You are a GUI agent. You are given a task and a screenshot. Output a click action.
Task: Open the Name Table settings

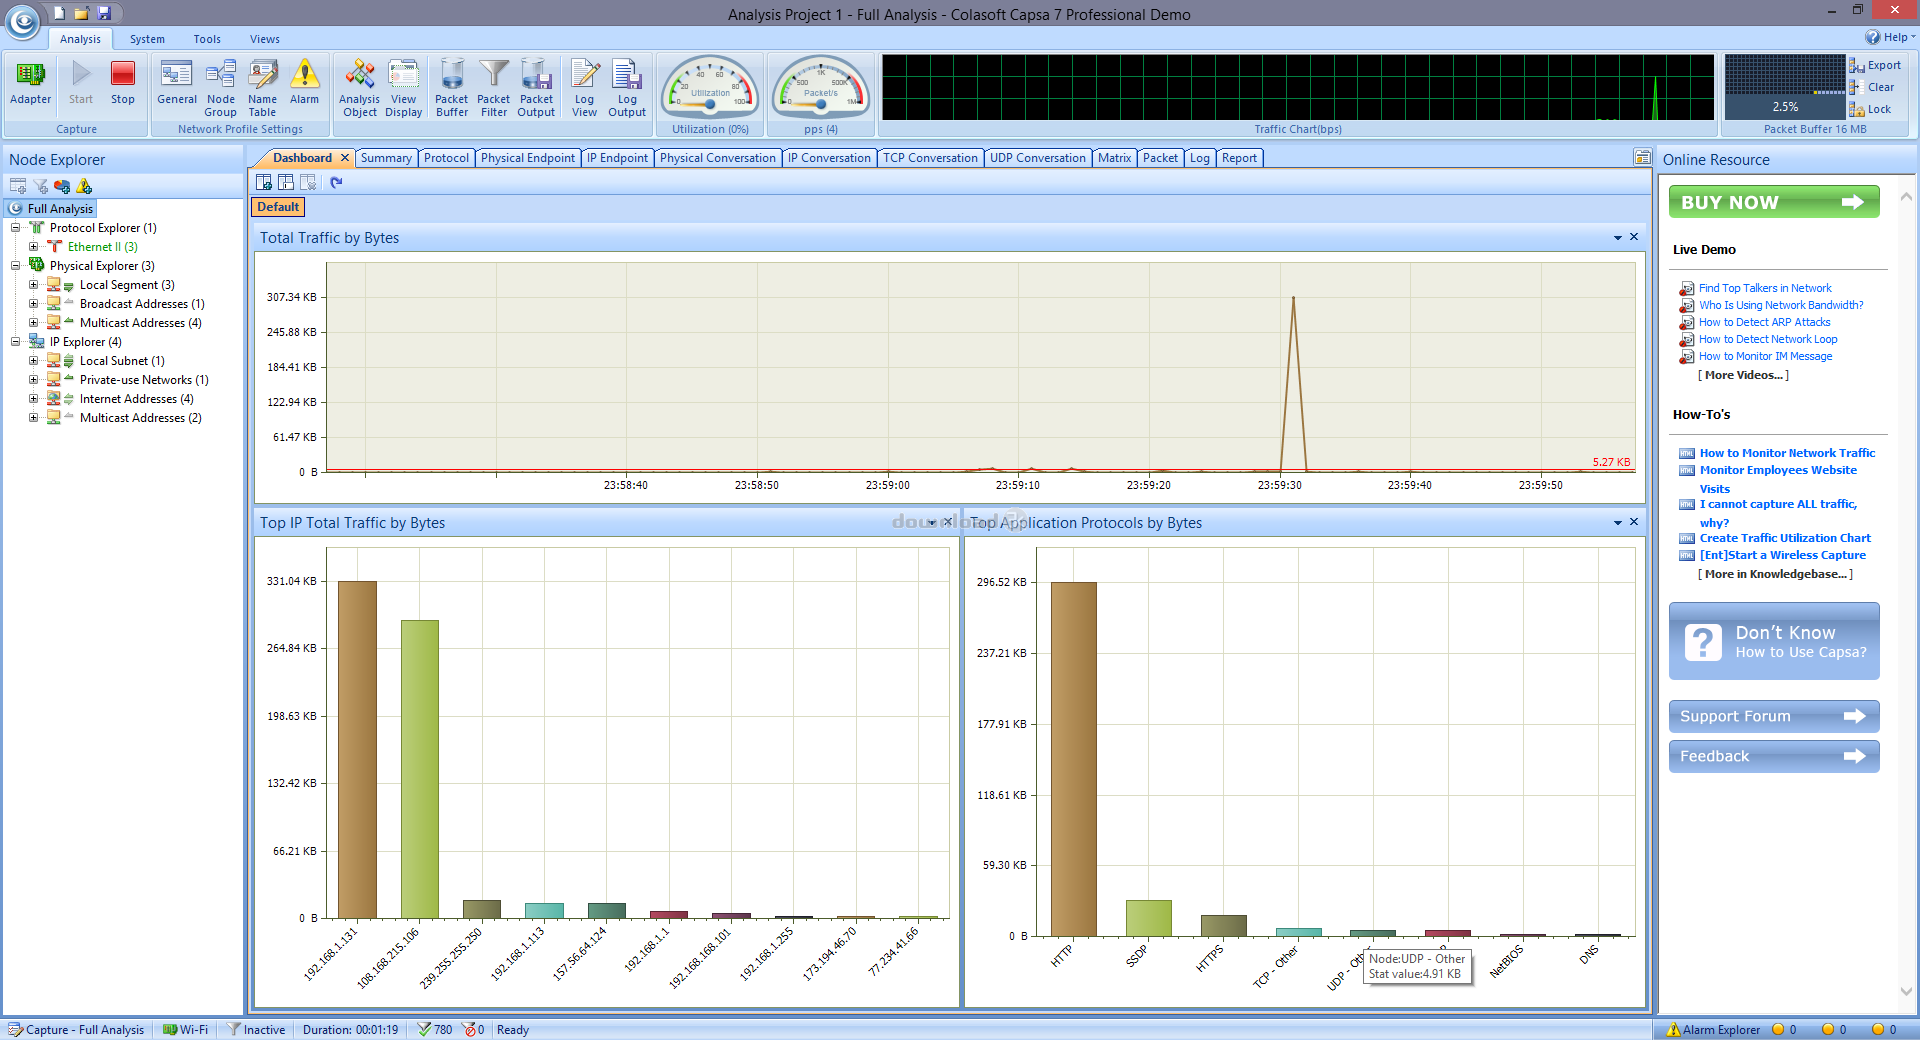point(262,88)
